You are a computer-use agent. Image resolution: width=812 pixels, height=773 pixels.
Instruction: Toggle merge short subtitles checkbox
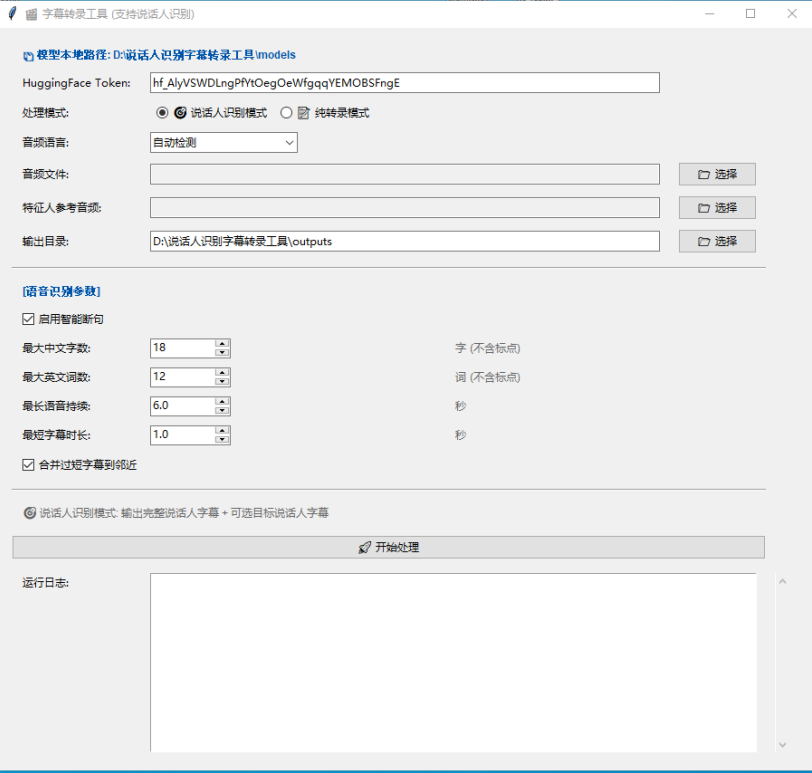pyautogui.click(x=28, y=465)
